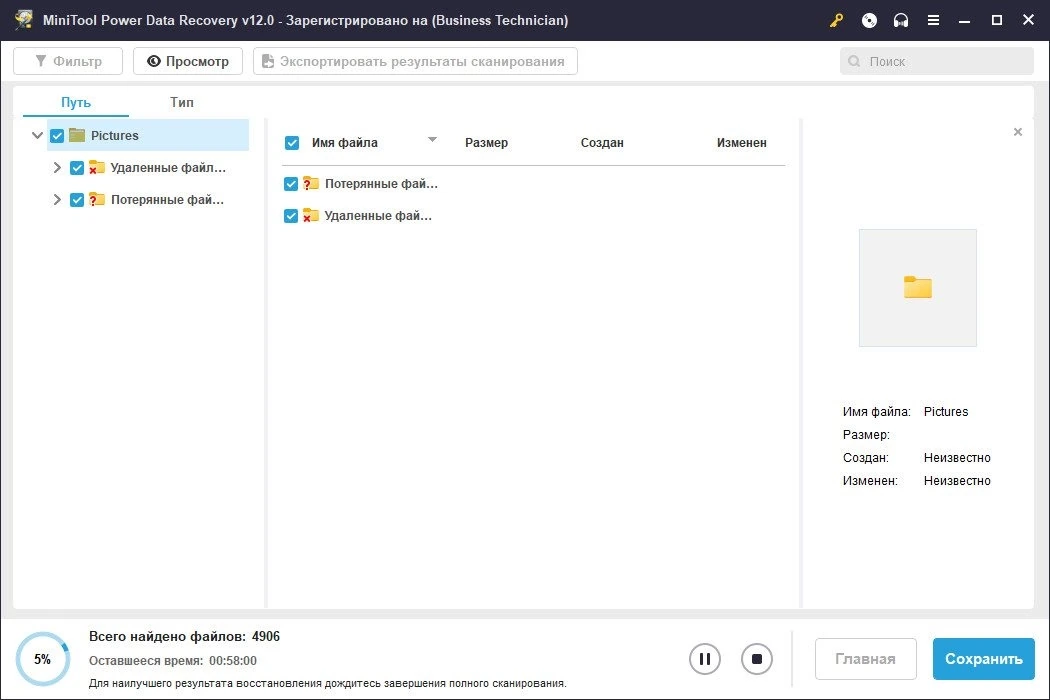Stop the scan
1050x700 pixels.
[x=757, y=659]
